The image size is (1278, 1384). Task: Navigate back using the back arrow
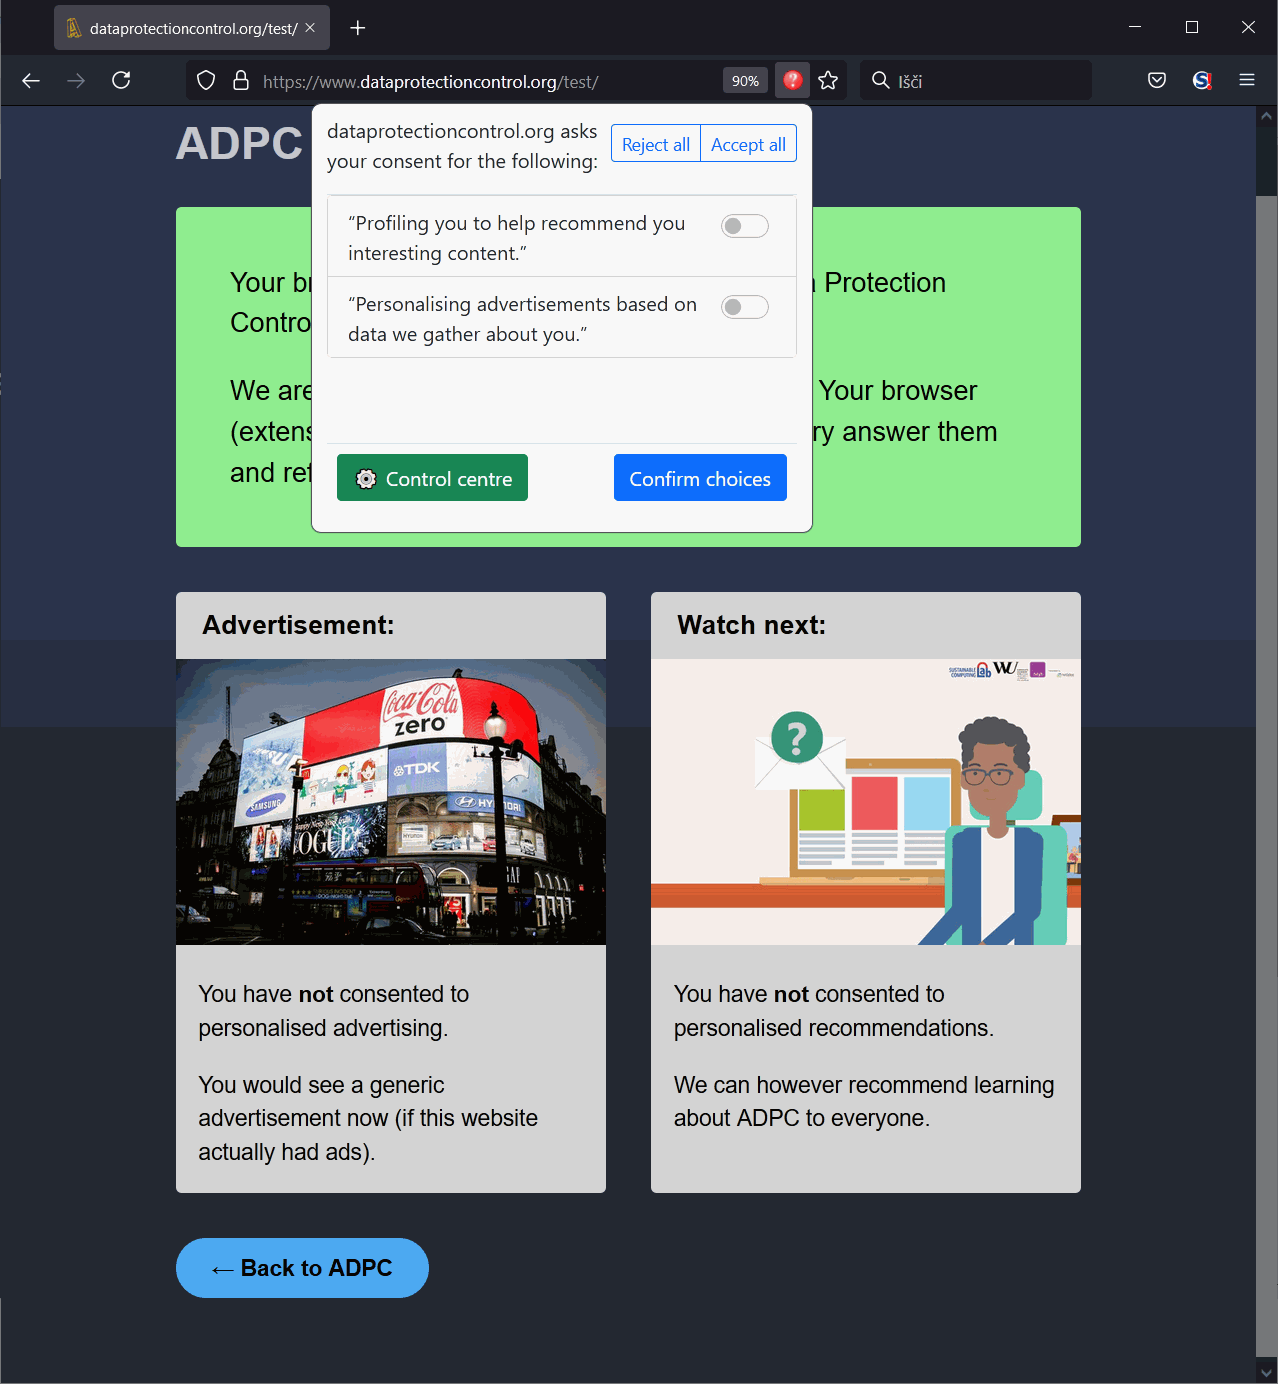pos(30,80)
